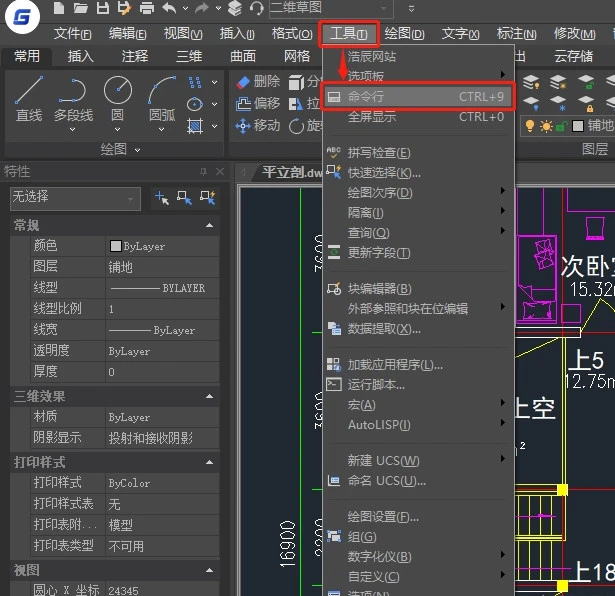Screen dimensions: 615x596
Task: Redo the last undone action
Action: coord(202,8)
